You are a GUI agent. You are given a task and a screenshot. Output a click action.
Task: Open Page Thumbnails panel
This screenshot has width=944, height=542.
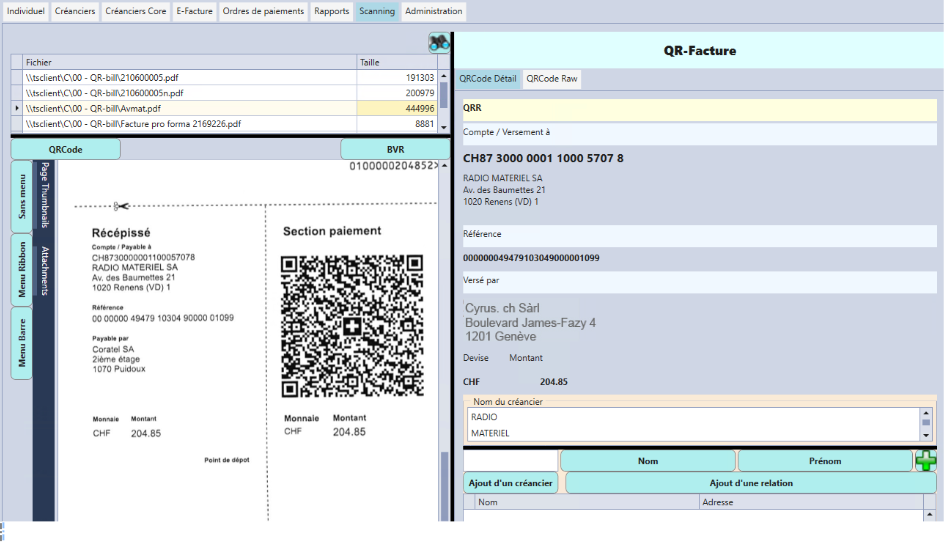click(44, 195)
